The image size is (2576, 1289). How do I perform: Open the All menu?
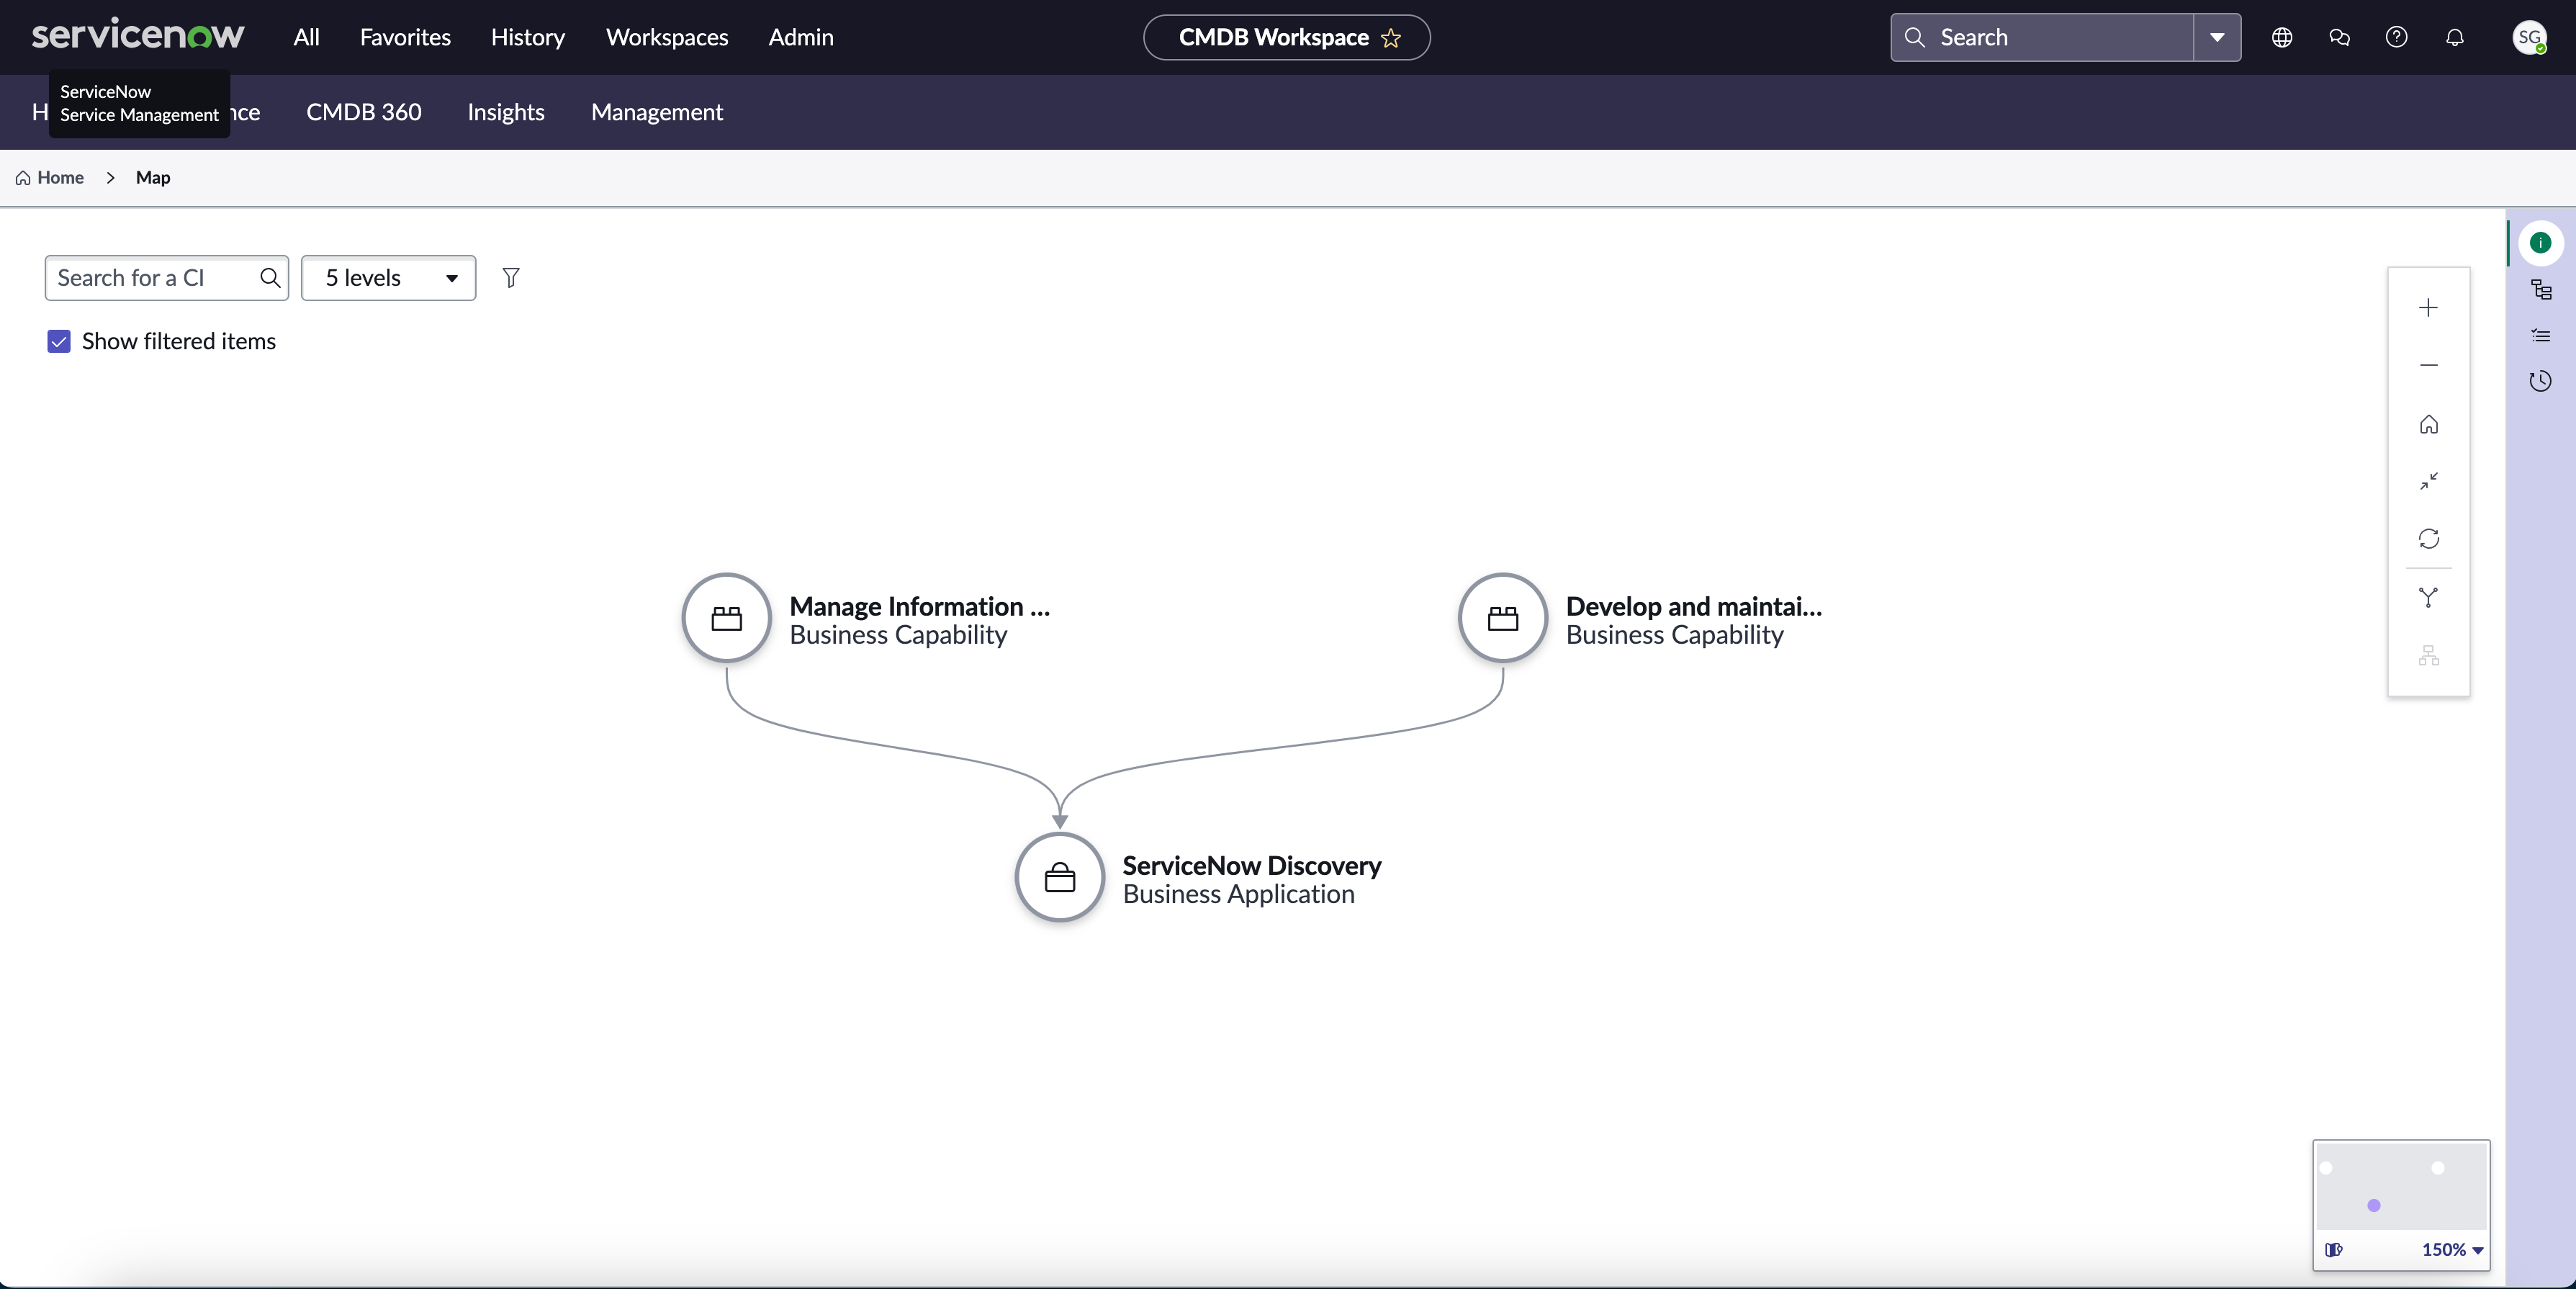click(306, 37)
